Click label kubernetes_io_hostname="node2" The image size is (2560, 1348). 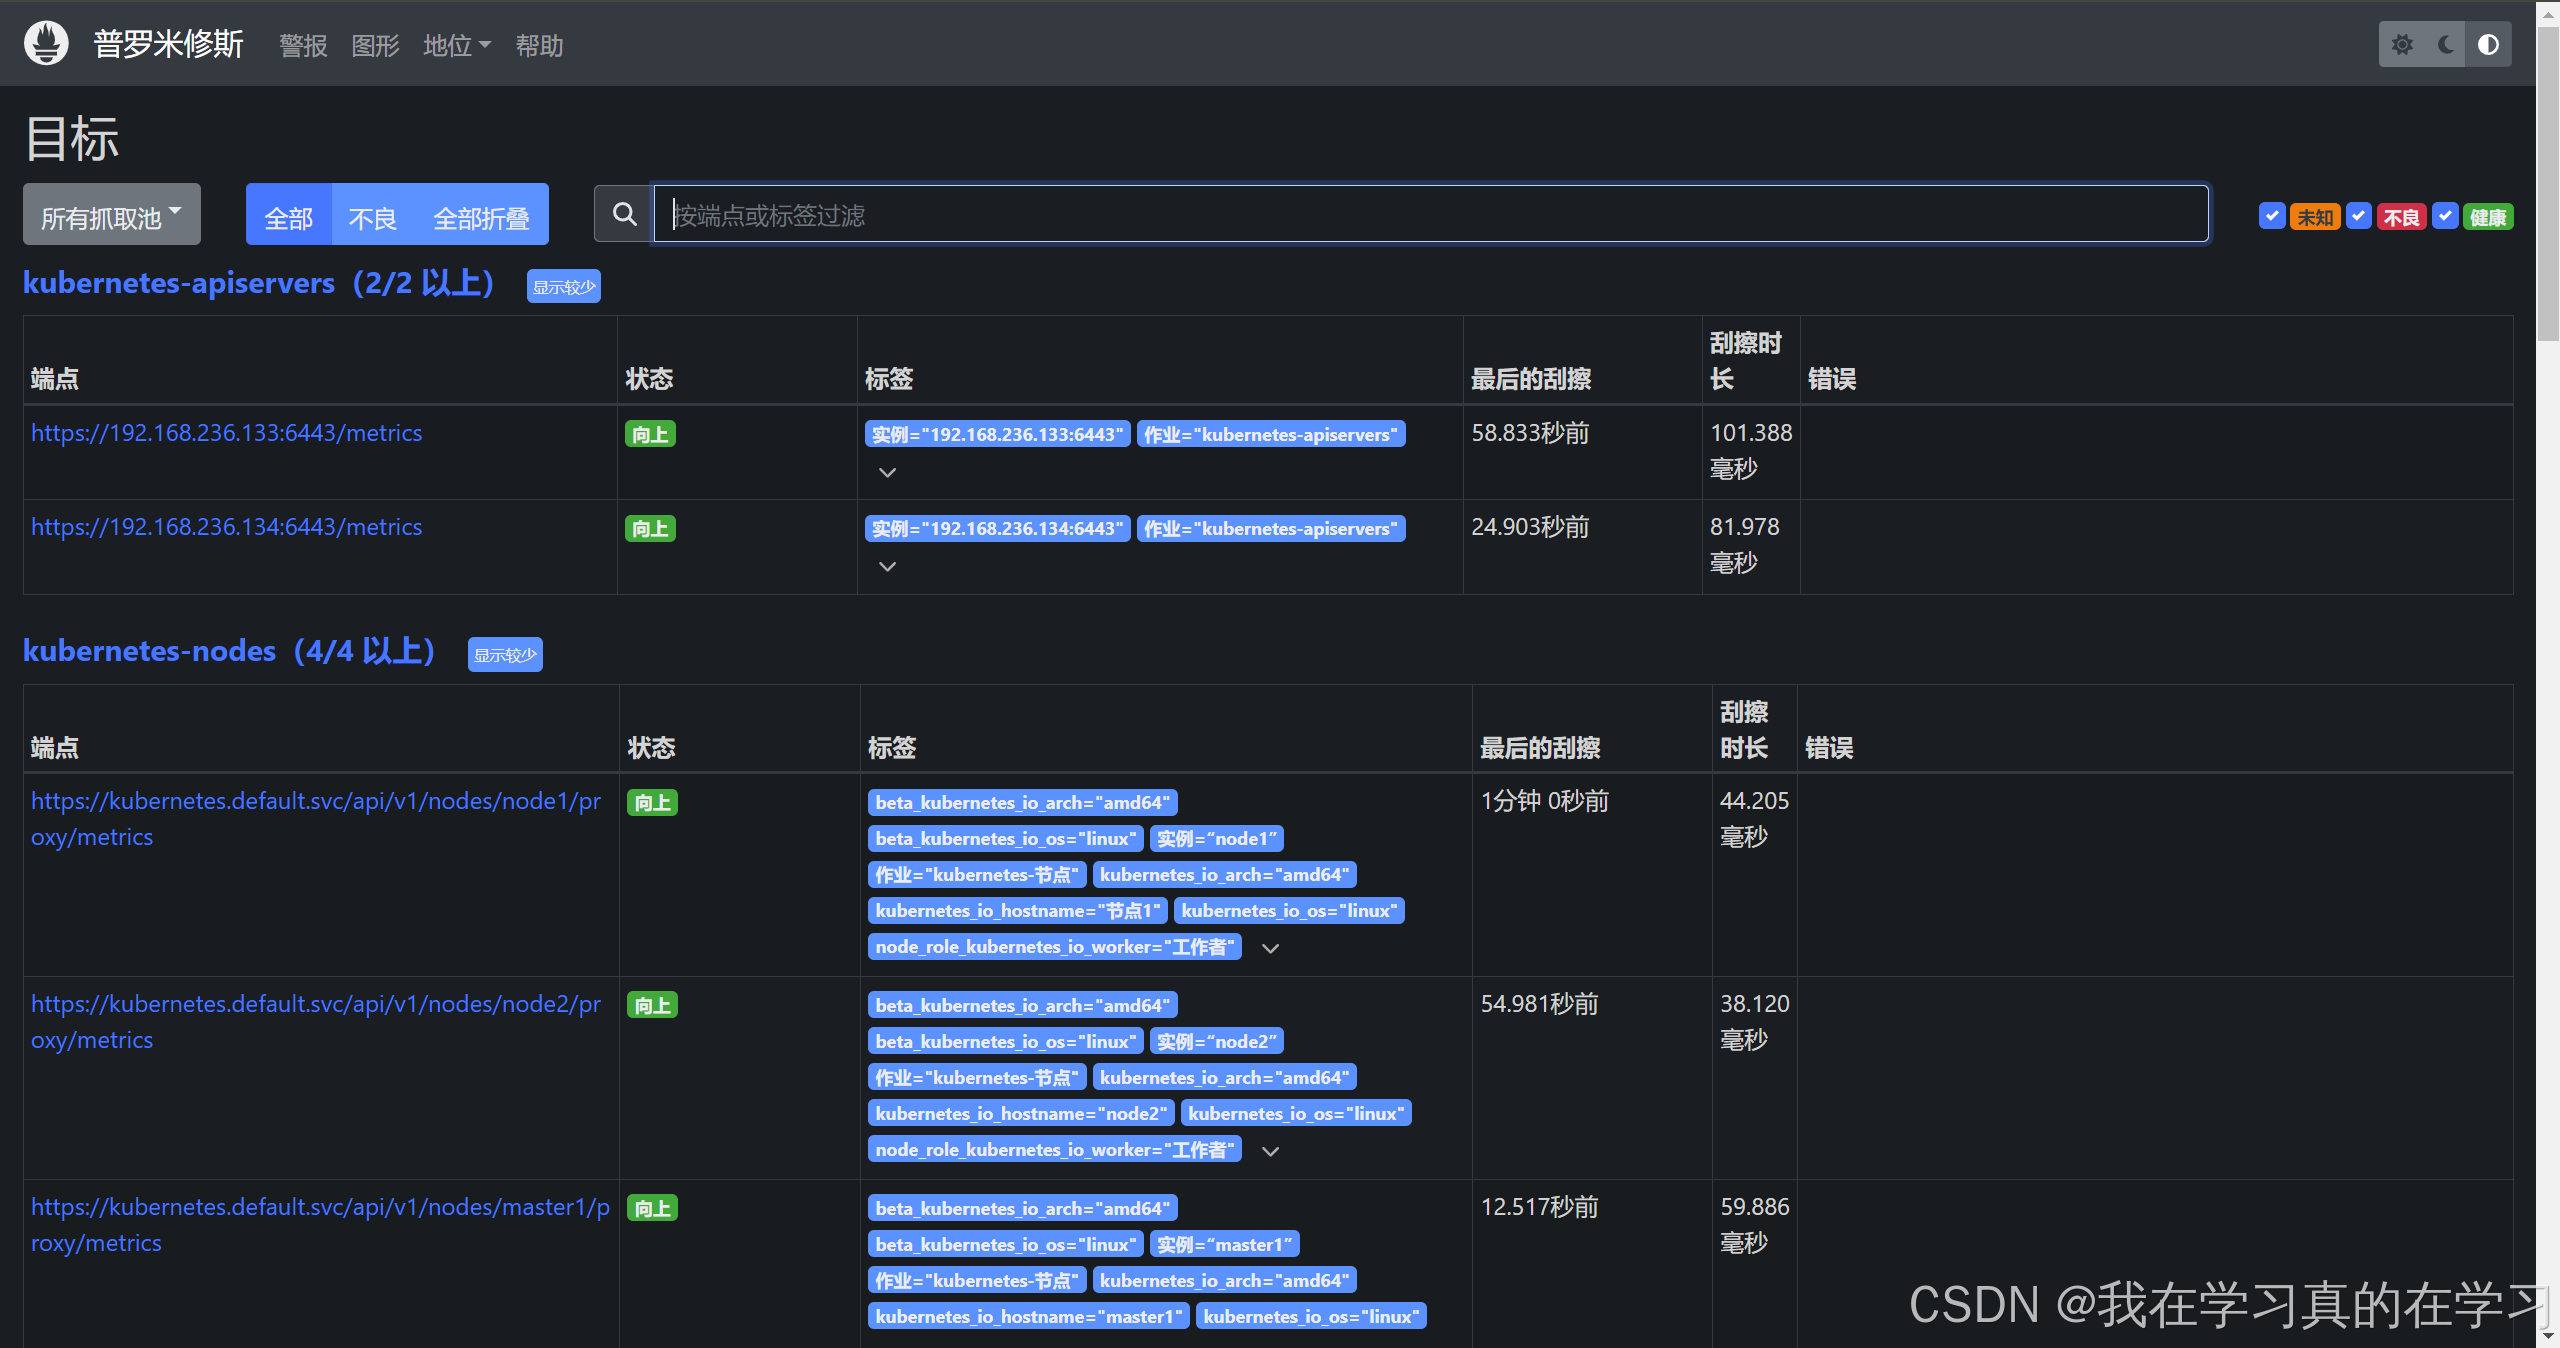point(1021,1113)
